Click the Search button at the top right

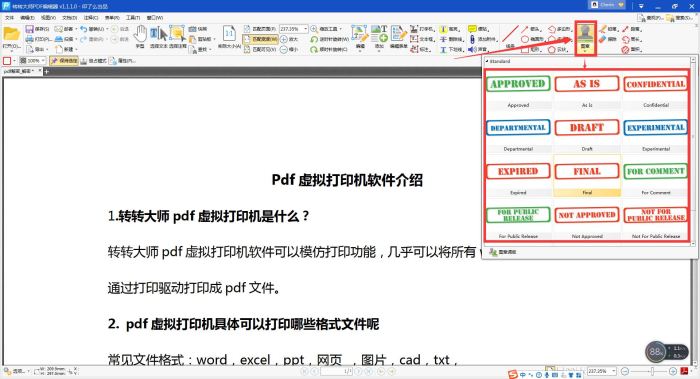pyautogui.click(x=680, y=18)
